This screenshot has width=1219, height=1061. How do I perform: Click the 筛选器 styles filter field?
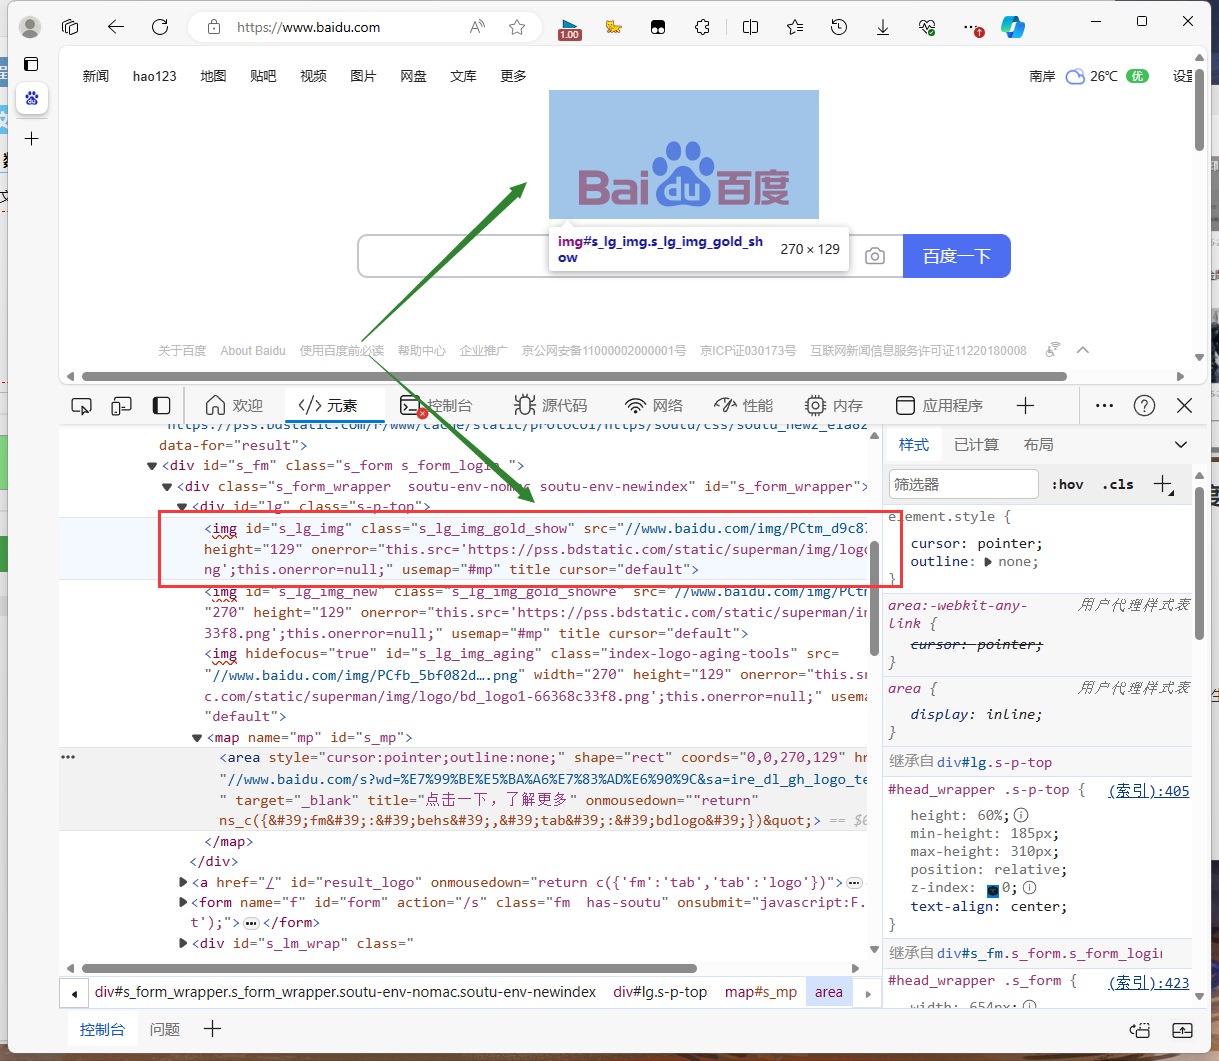963,484
